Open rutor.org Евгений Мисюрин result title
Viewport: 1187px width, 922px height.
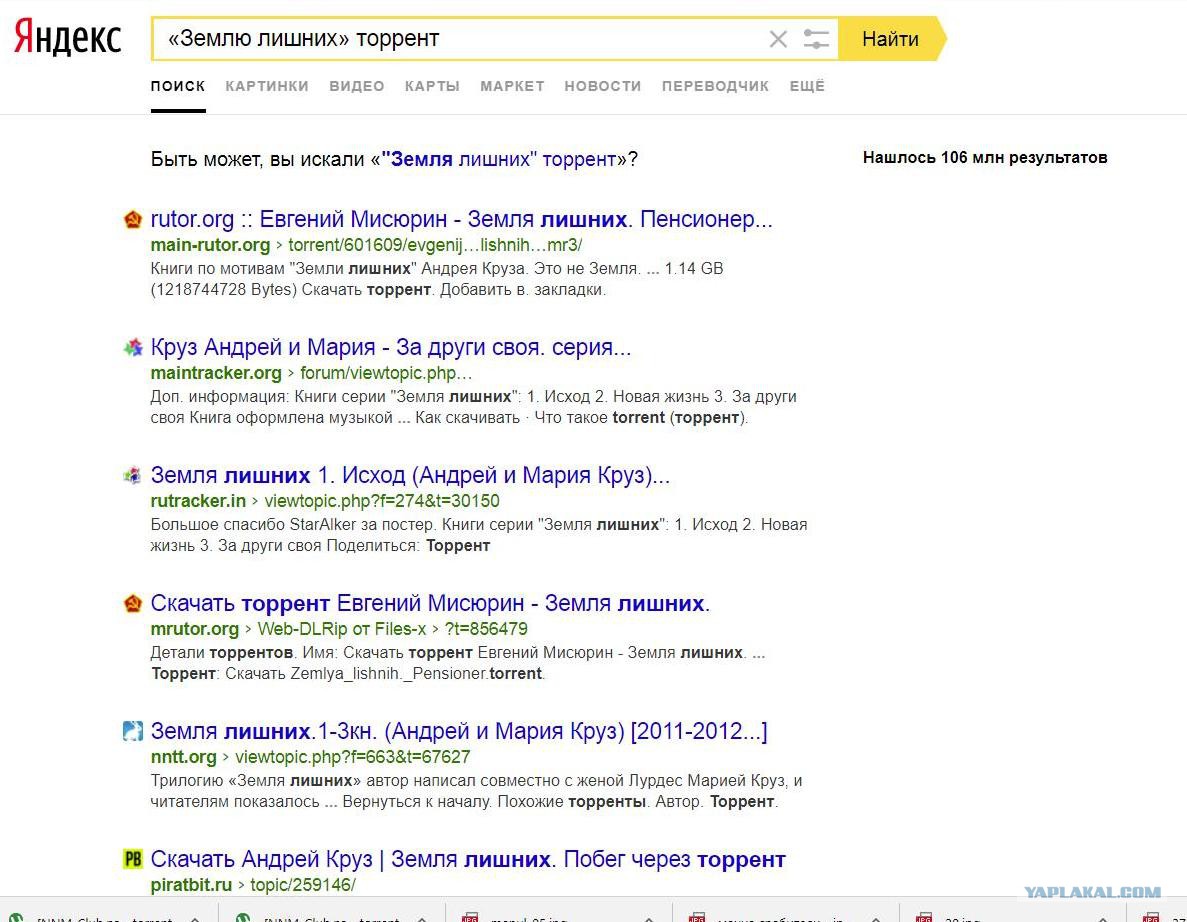(x=462, y=220)
